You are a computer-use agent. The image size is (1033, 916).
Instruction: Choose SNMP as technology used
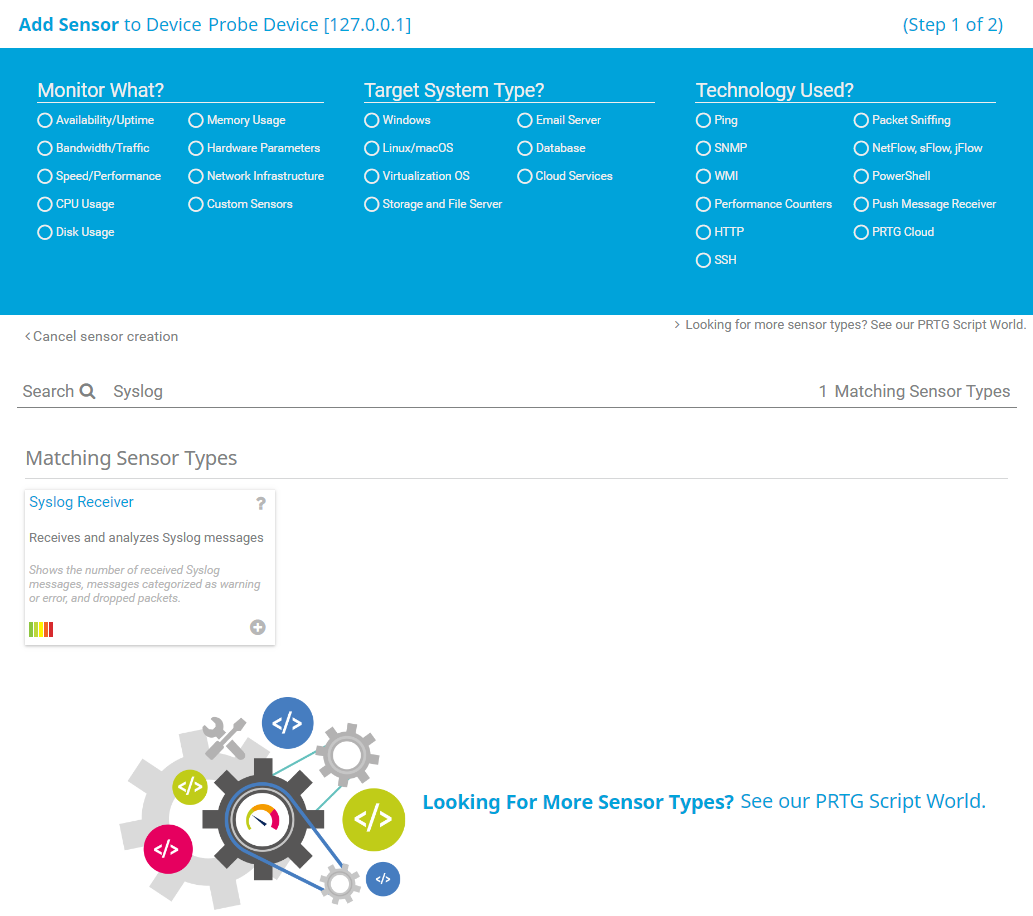[703, 148]
